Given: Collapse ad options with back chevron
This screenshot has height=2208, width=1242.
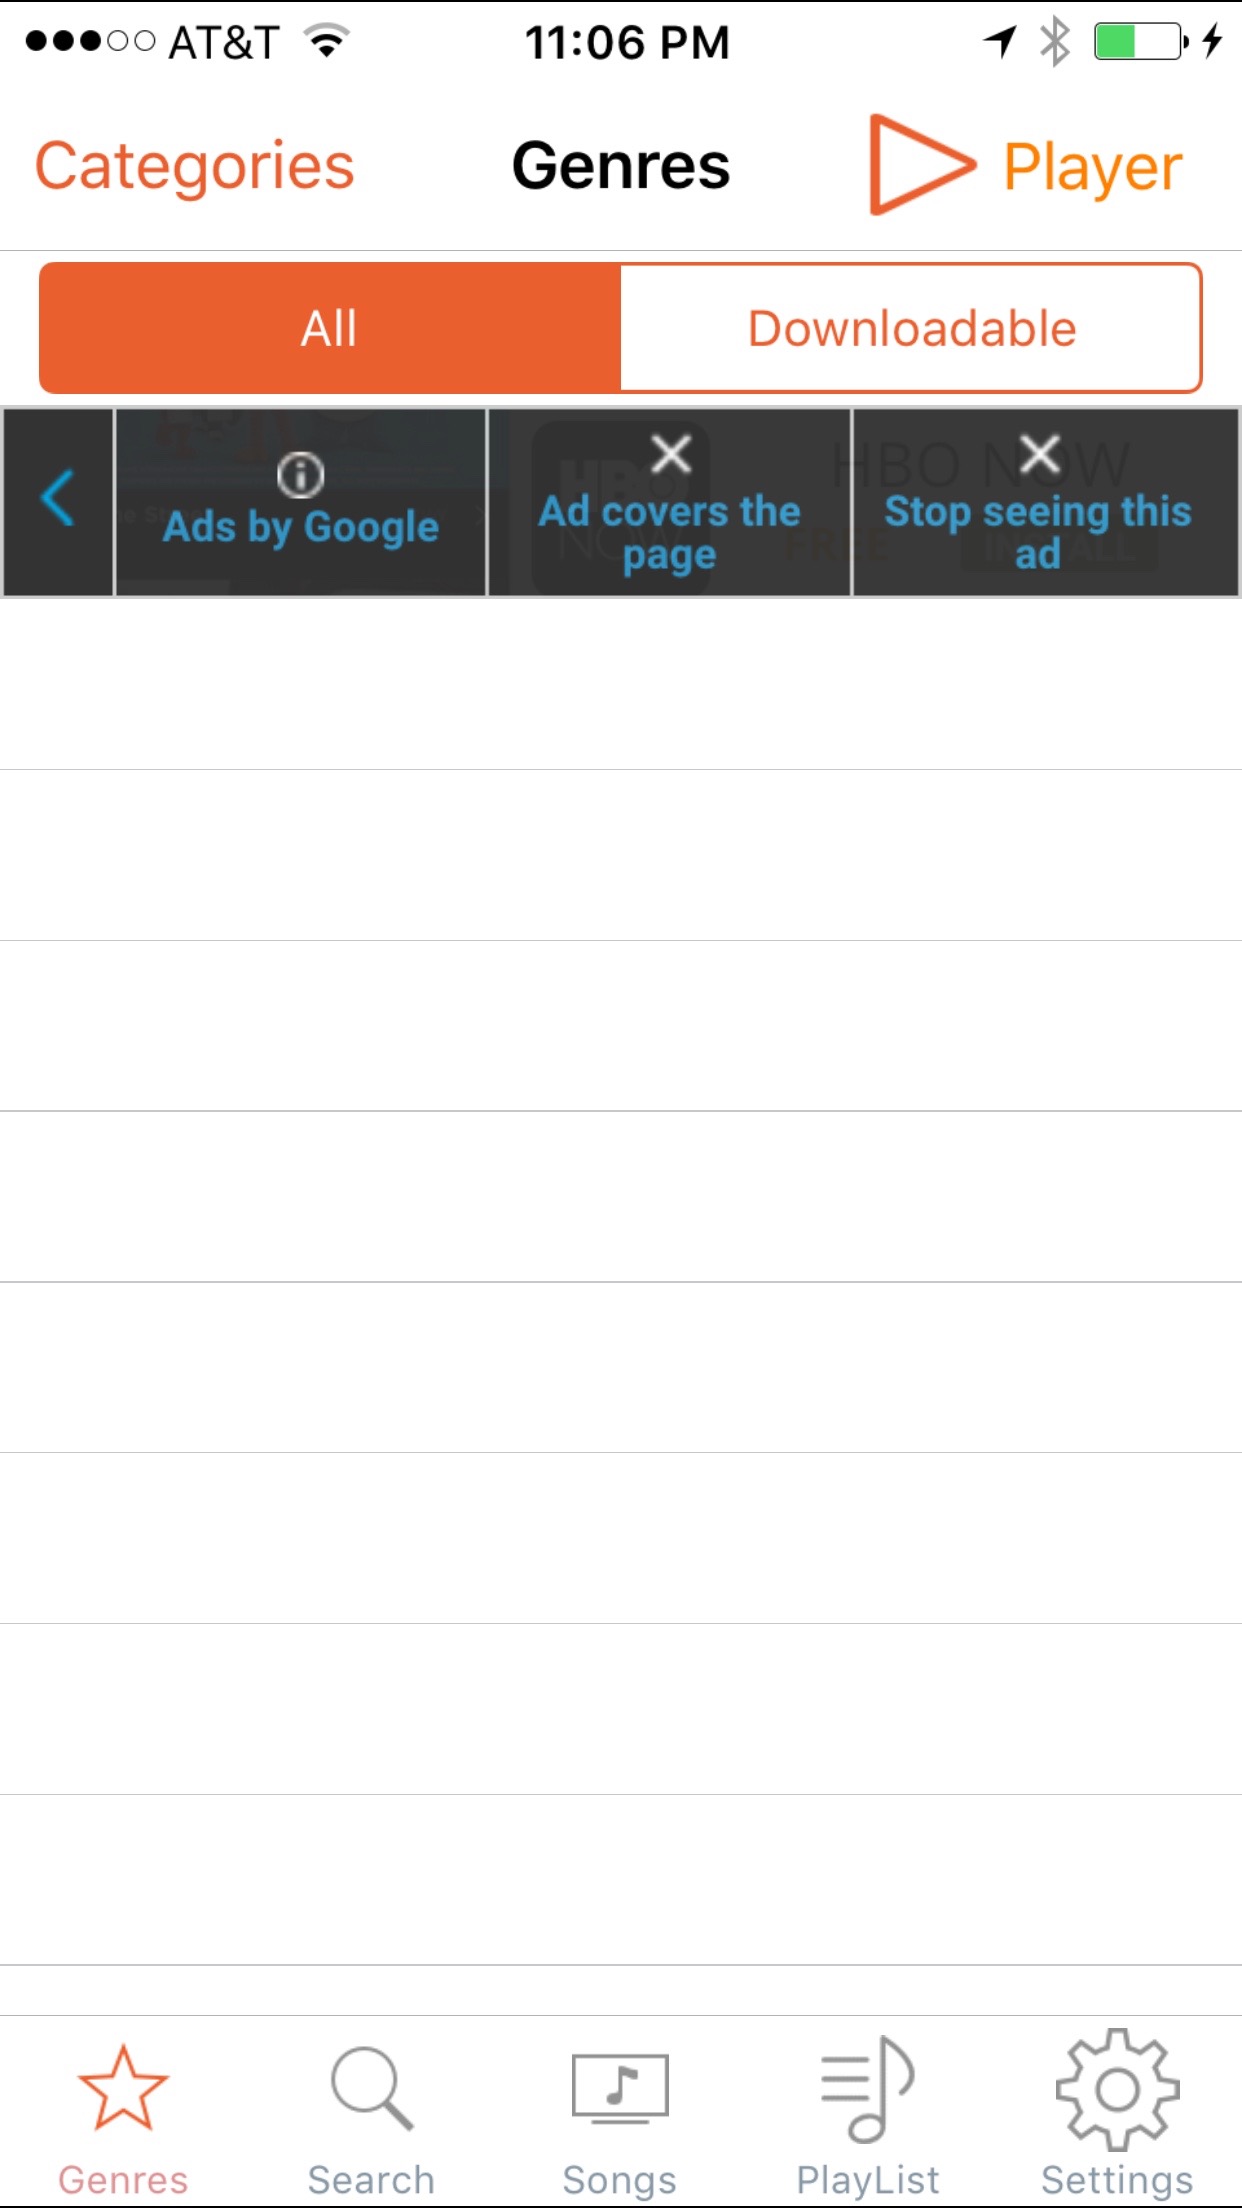Looking at the screenshot, I should tap(58, 498).
